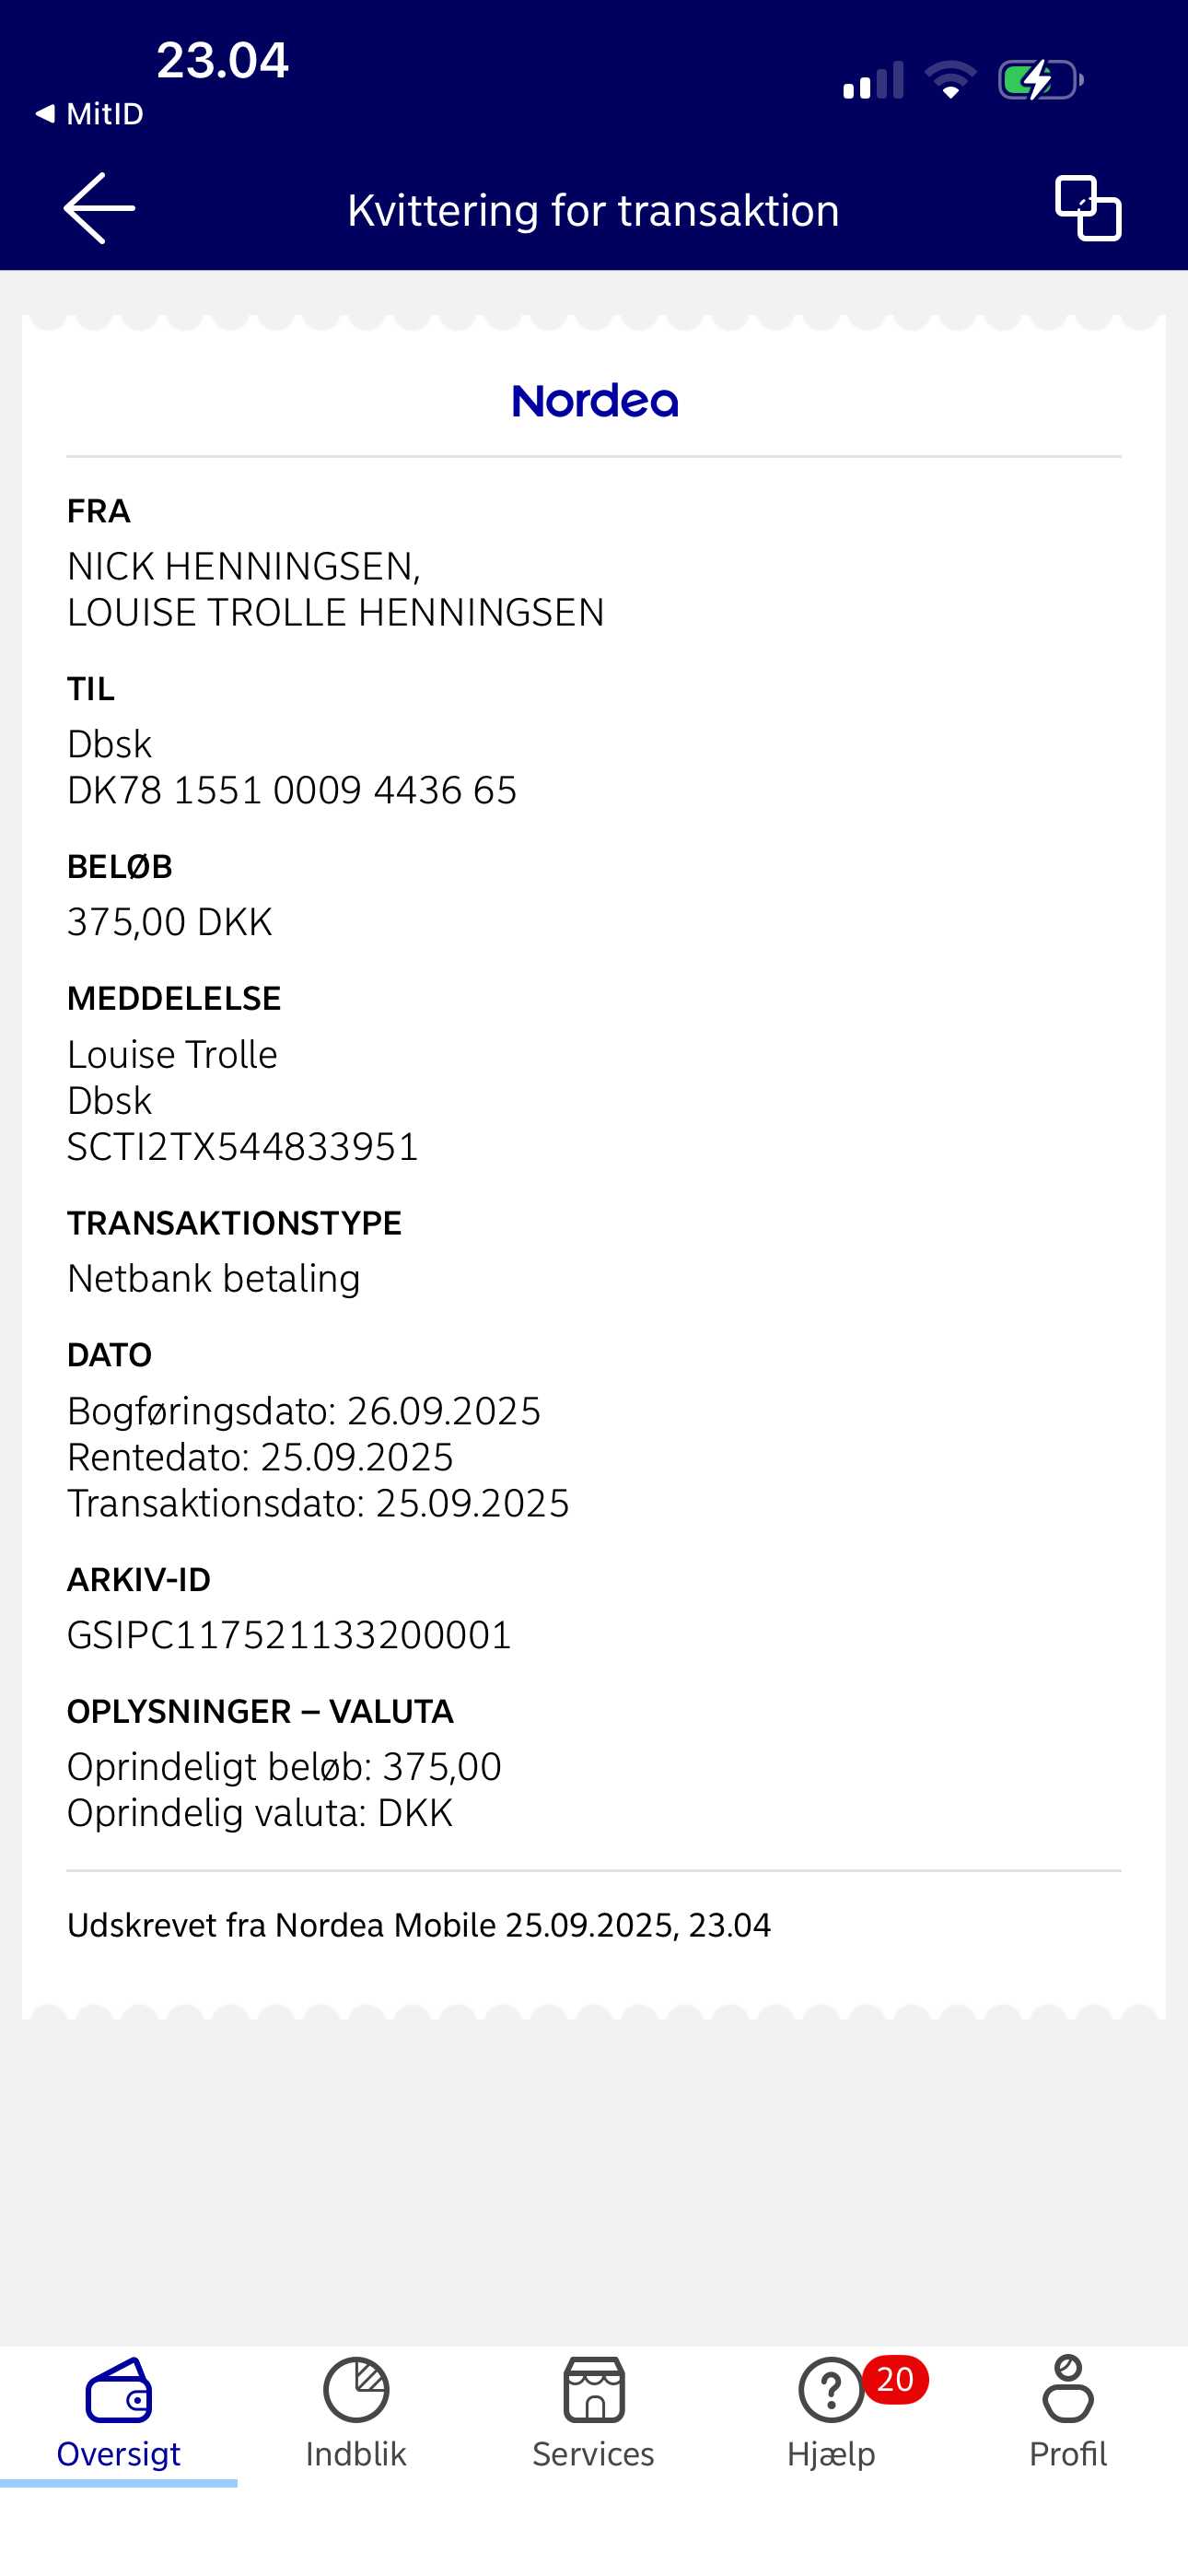Tap the Wi-Fi status icon
1188x2576 pixels.
click(950, 80)
